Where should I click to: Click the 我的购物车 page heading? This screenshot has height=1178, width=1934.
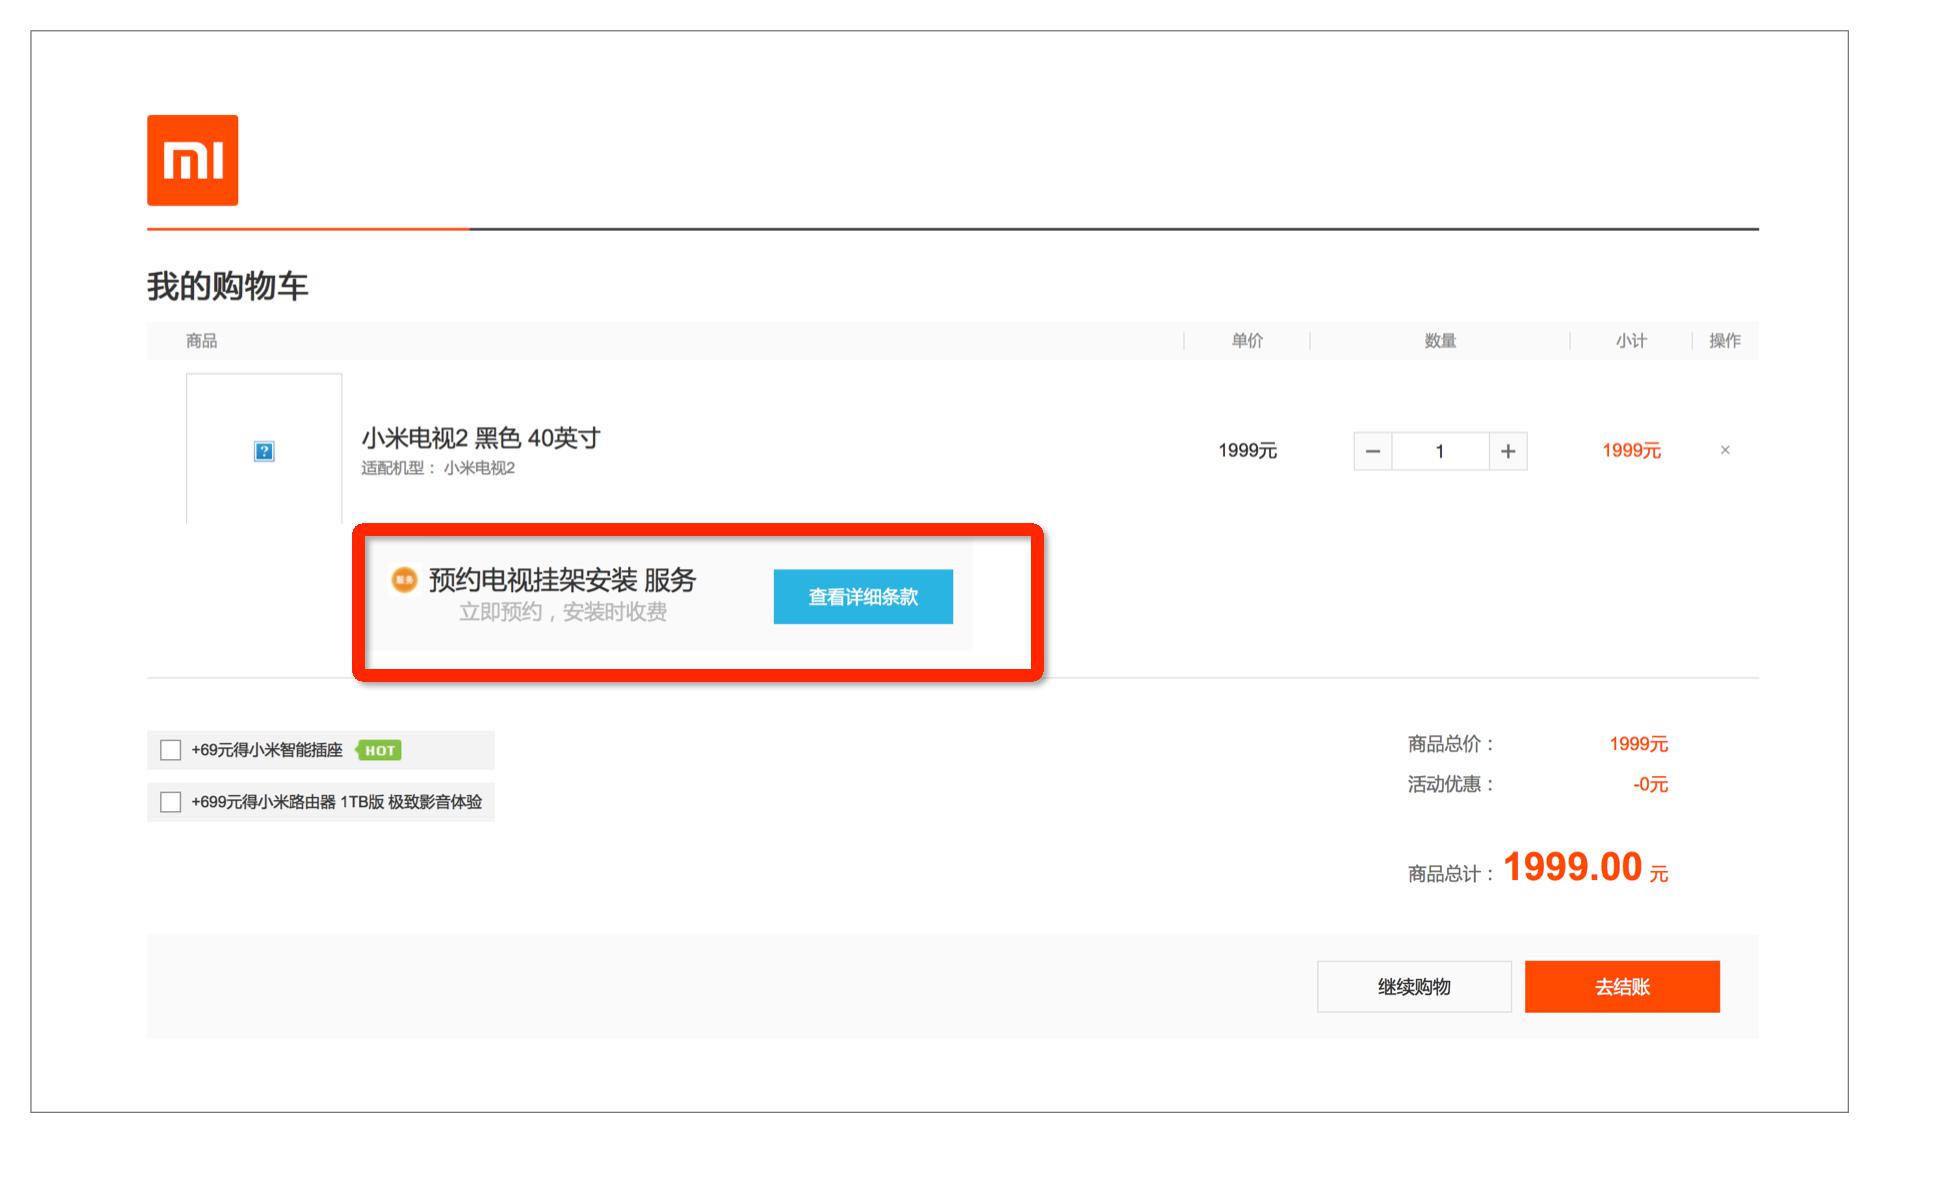(227, 287)
